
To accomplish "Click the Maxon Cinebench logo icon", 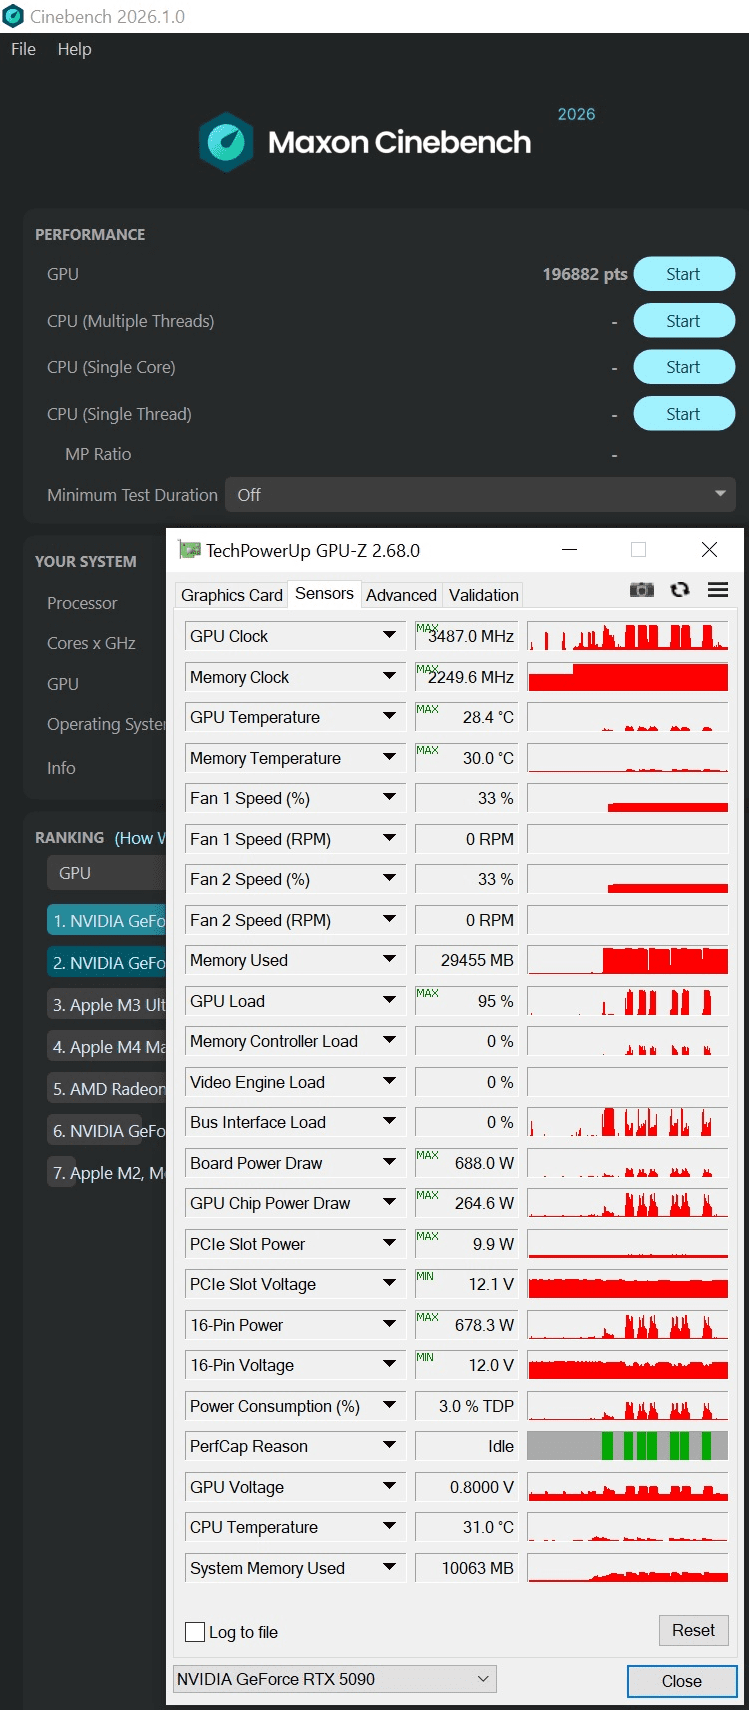I will click(x=226, y=142).
